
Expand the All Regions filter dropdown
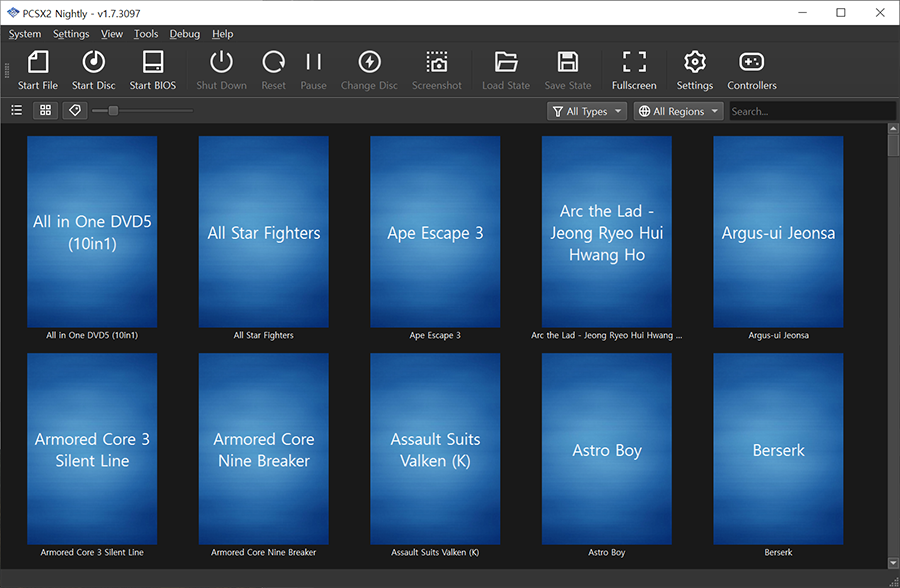(678, 111)
